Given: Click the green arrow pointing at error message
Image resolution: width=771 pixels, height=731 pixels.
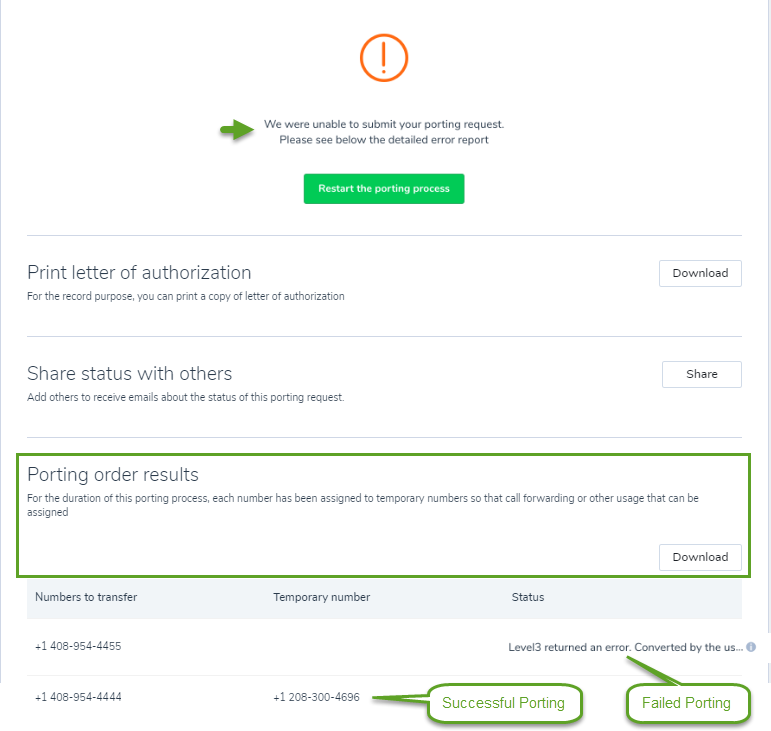Looking at the screenshot, I should coord(237,130).
